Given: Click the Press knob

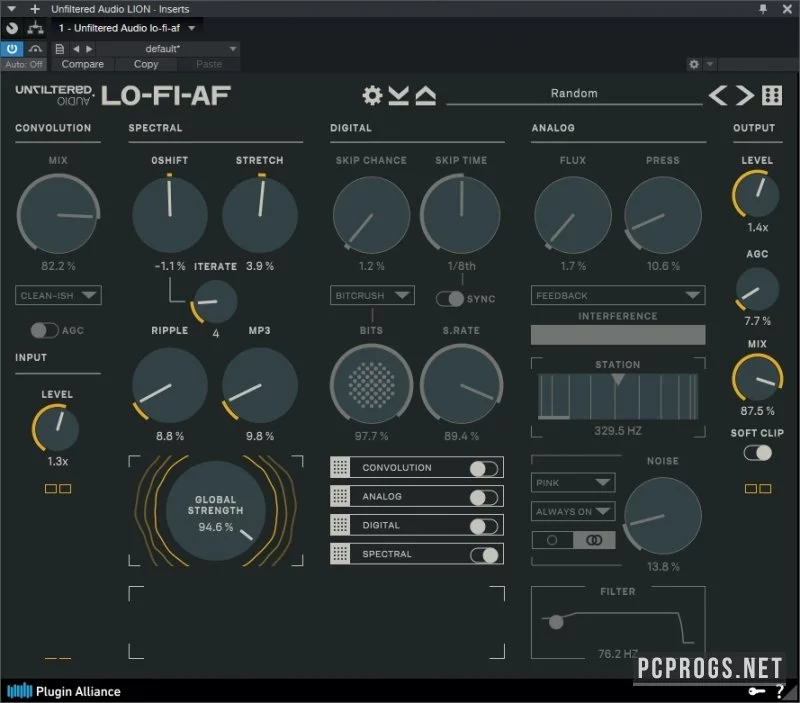Looking at the screenshot, I should 663,214.
